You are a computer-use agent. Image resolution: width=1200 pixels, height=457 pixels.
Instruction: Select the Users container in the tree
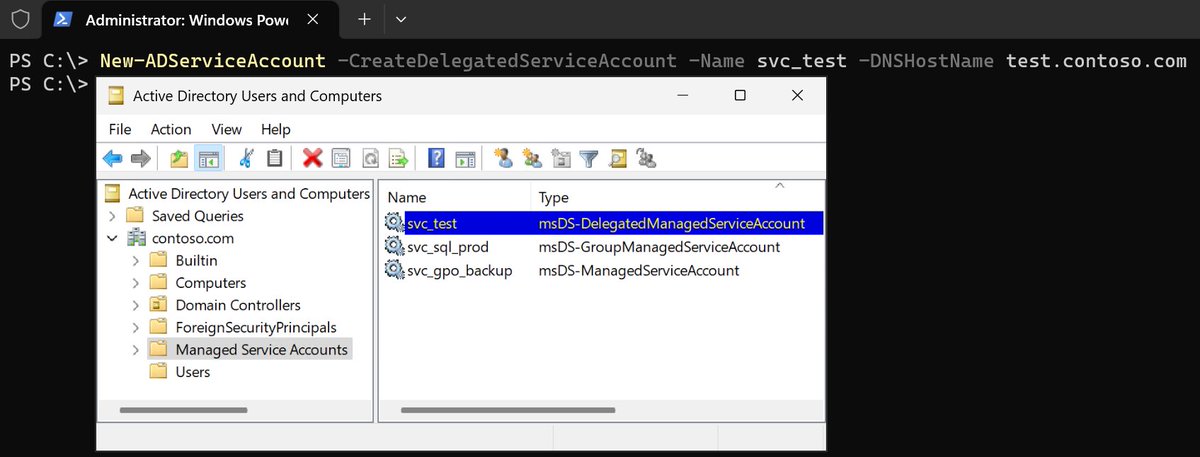[193, 372]
